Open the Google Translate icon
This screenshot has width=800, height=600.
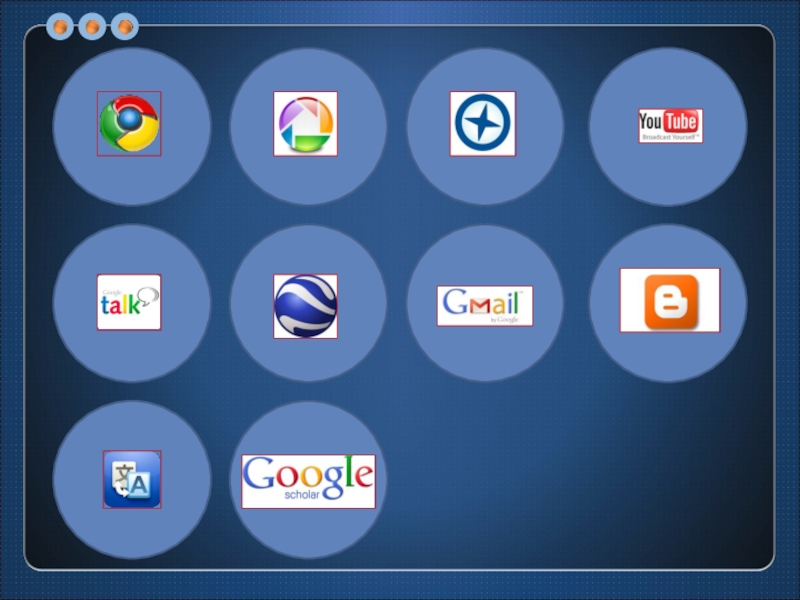tap(132, 479)
